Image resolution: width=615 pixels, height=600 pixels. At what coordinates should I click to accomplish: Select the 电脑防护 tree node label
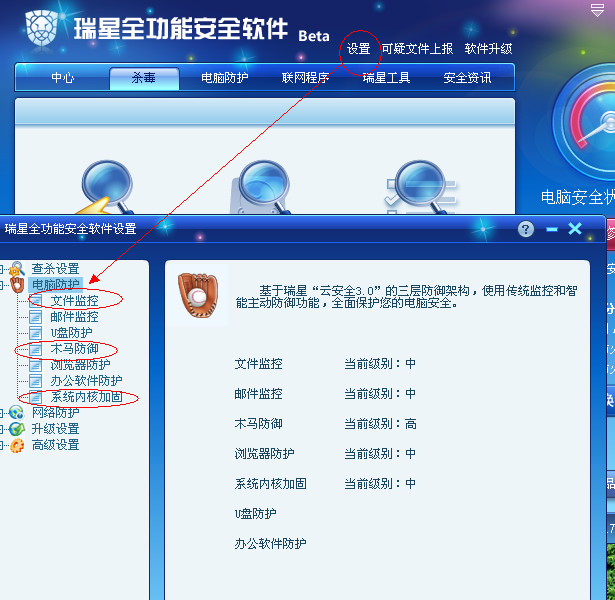[x=55, y=285]
